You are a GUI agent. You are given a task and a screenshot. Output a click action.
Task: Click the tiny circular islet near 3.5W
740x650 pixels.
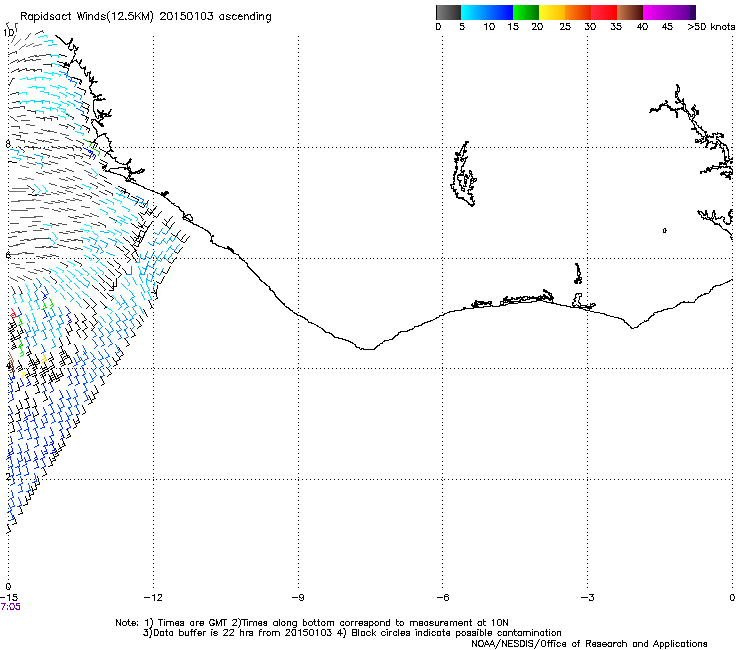tap(664, 230)
